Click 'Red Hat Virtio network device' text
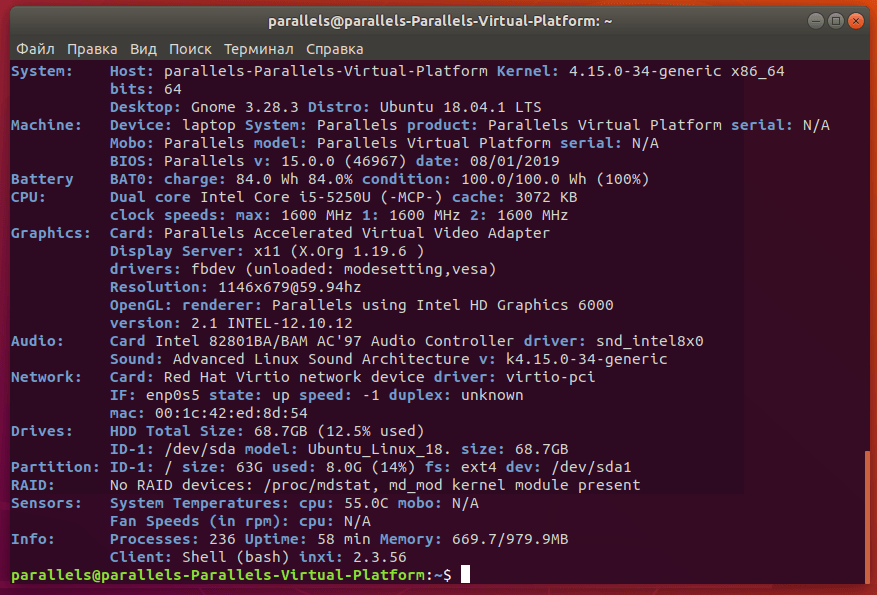Viewport: 877px width, 595px height. click(x=294, y=377)
